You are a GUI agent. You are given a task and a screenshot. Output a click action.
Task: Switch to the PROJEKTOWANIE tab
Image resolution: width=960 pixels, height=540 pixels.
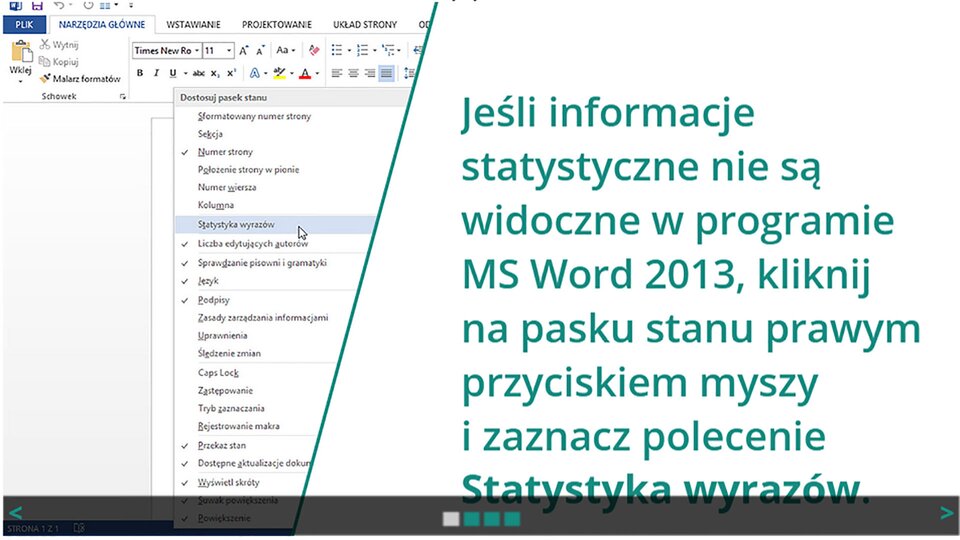click(x=277, y=24)
